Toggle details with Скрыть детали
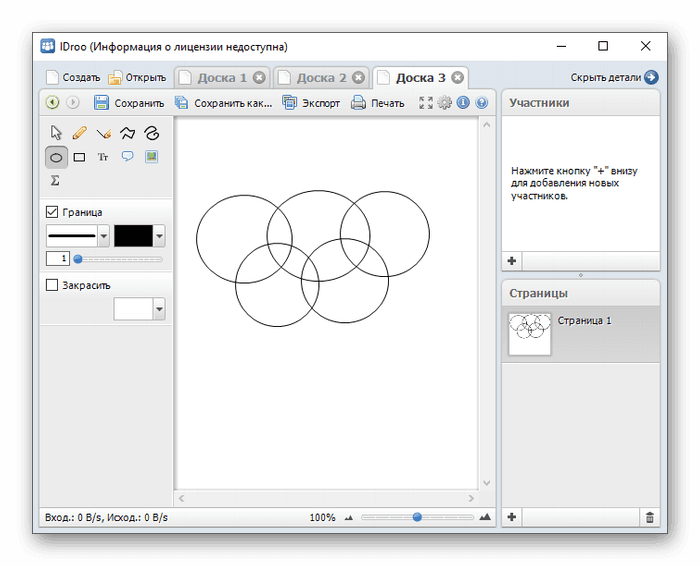The width and height of the screenshot is (700, 566). (614, 77)
